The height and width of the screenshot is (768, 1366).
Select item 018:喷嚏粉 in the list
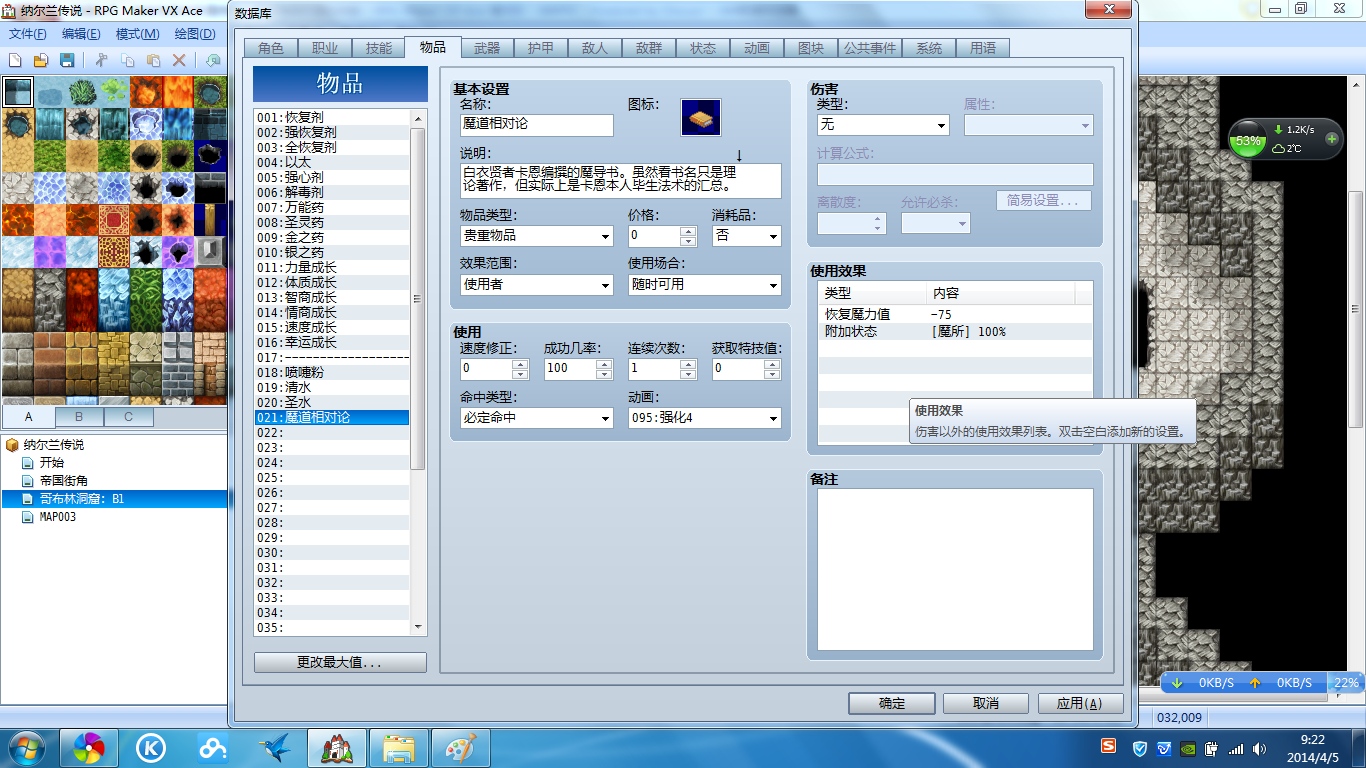point(332,372)
